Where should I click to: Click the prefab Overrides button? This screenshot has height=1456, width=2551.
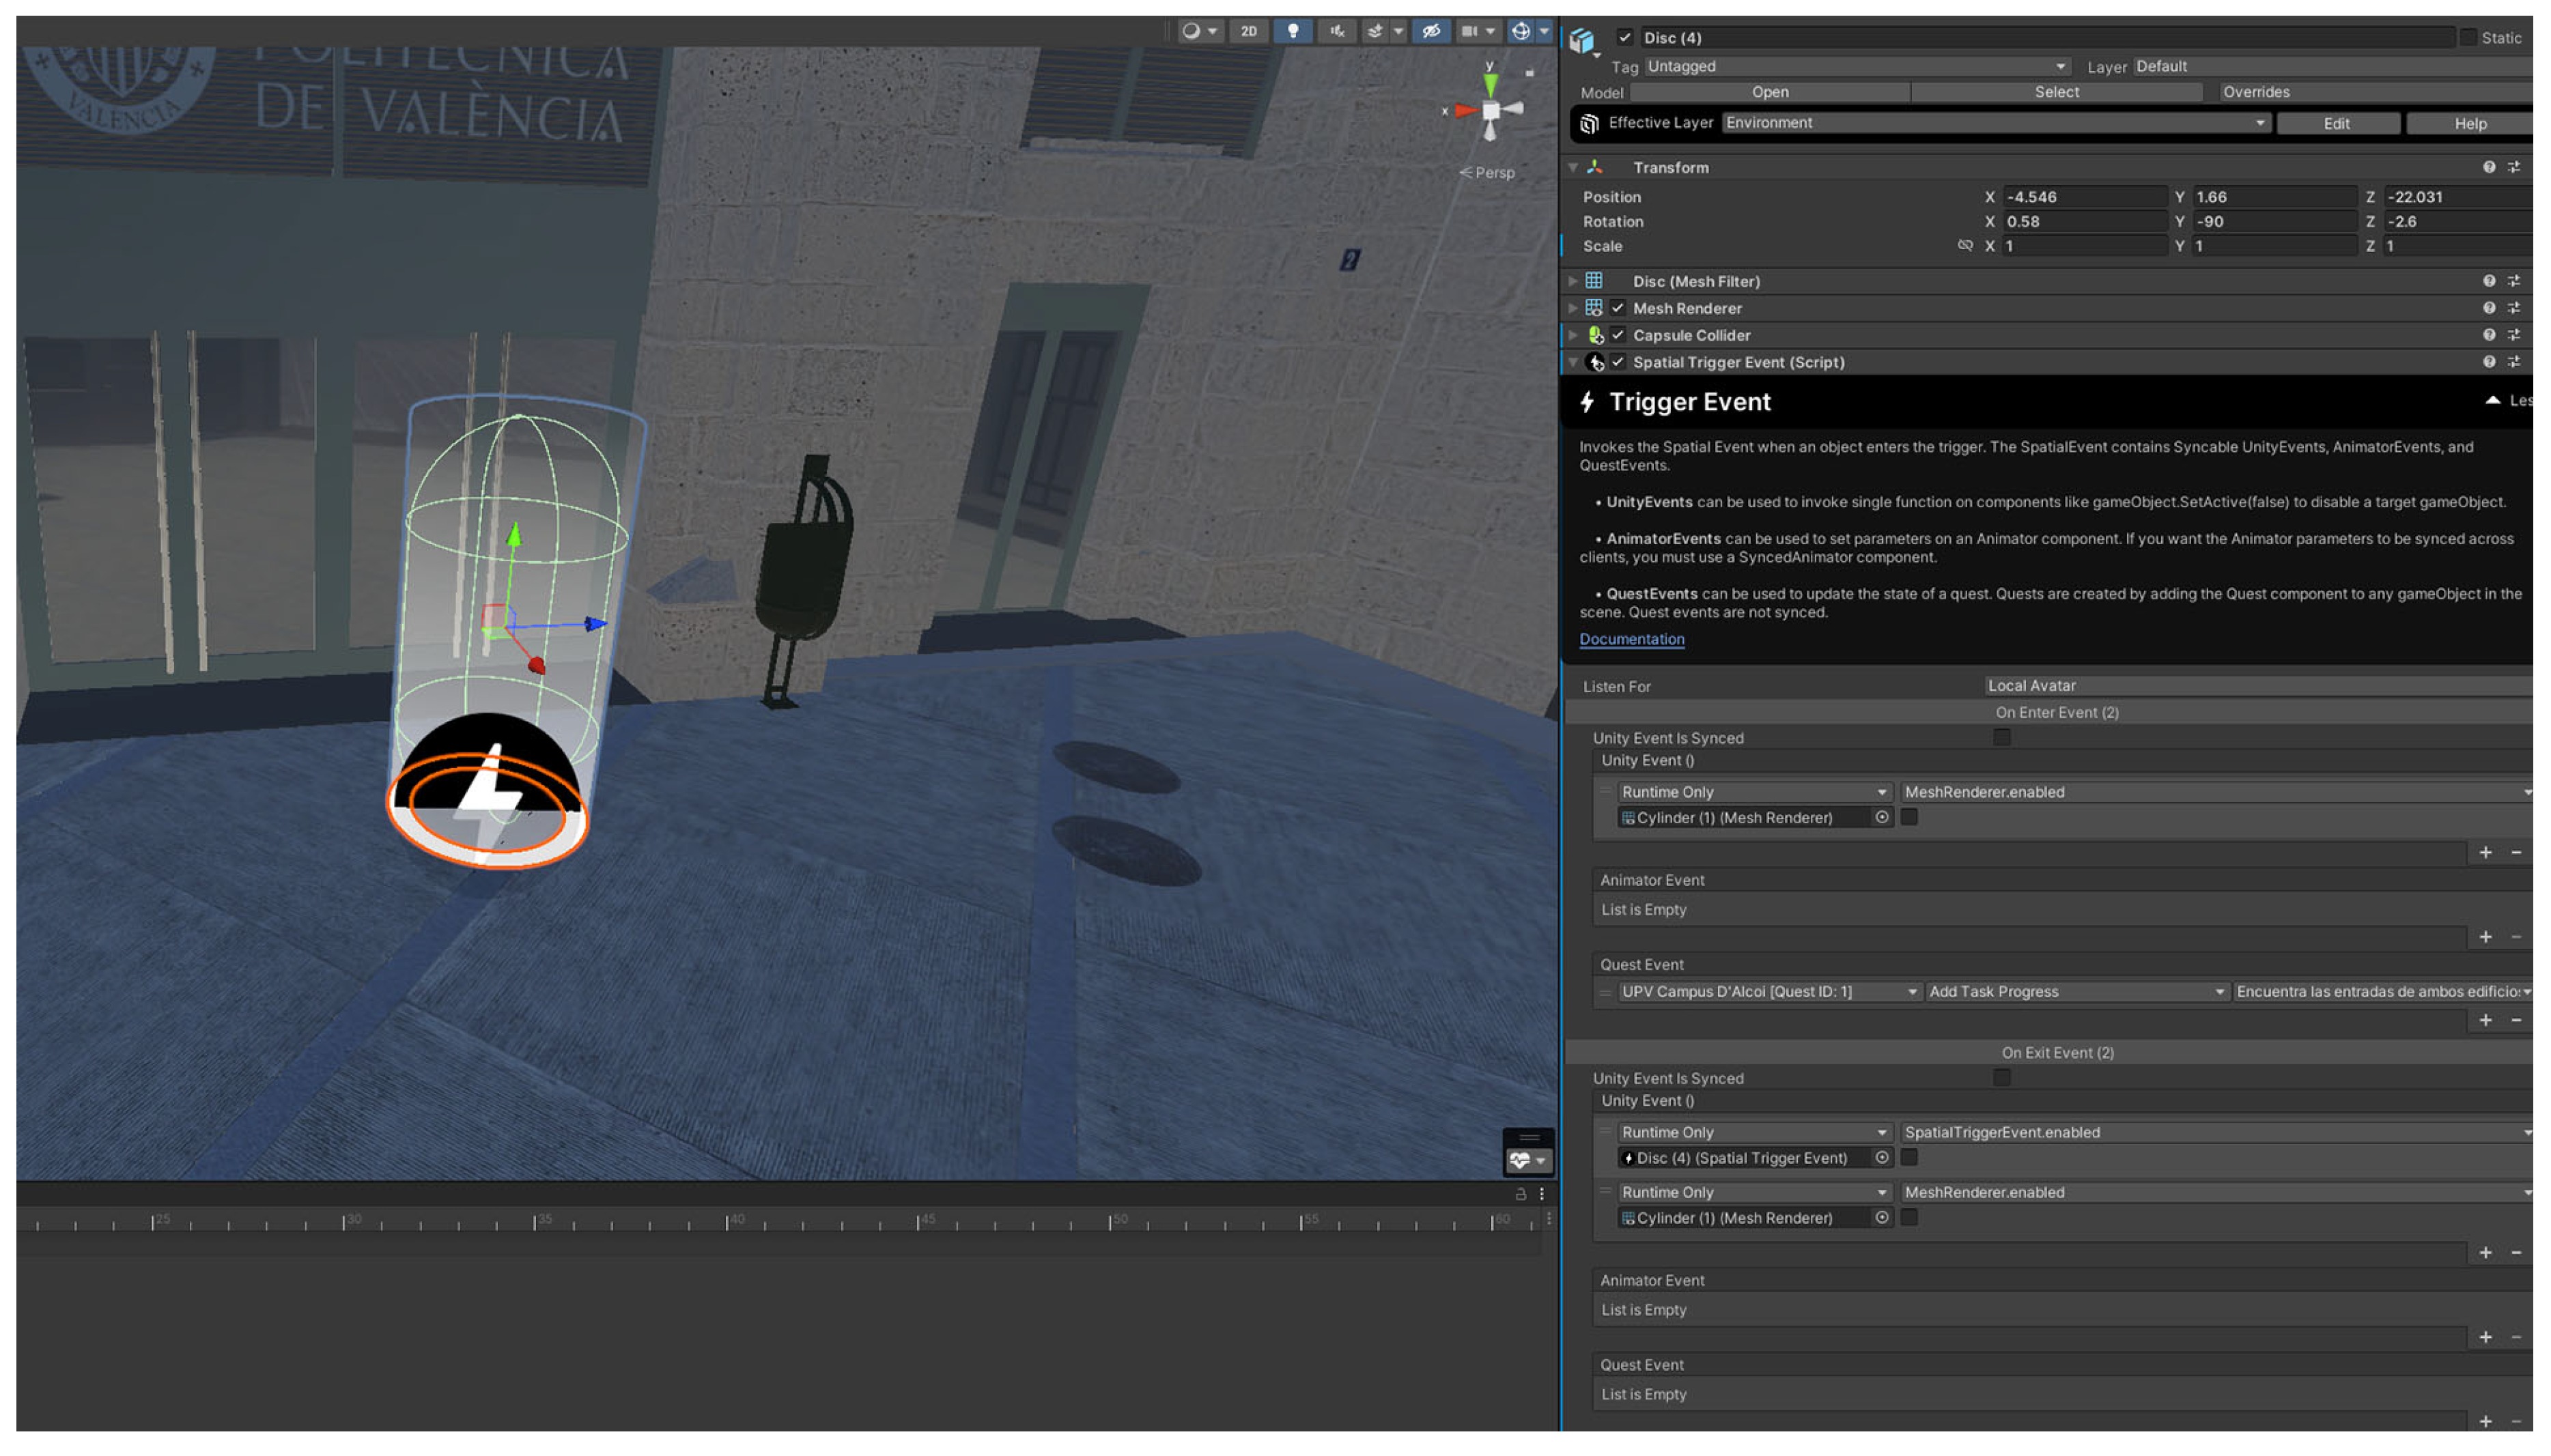tap(2255, 92)
